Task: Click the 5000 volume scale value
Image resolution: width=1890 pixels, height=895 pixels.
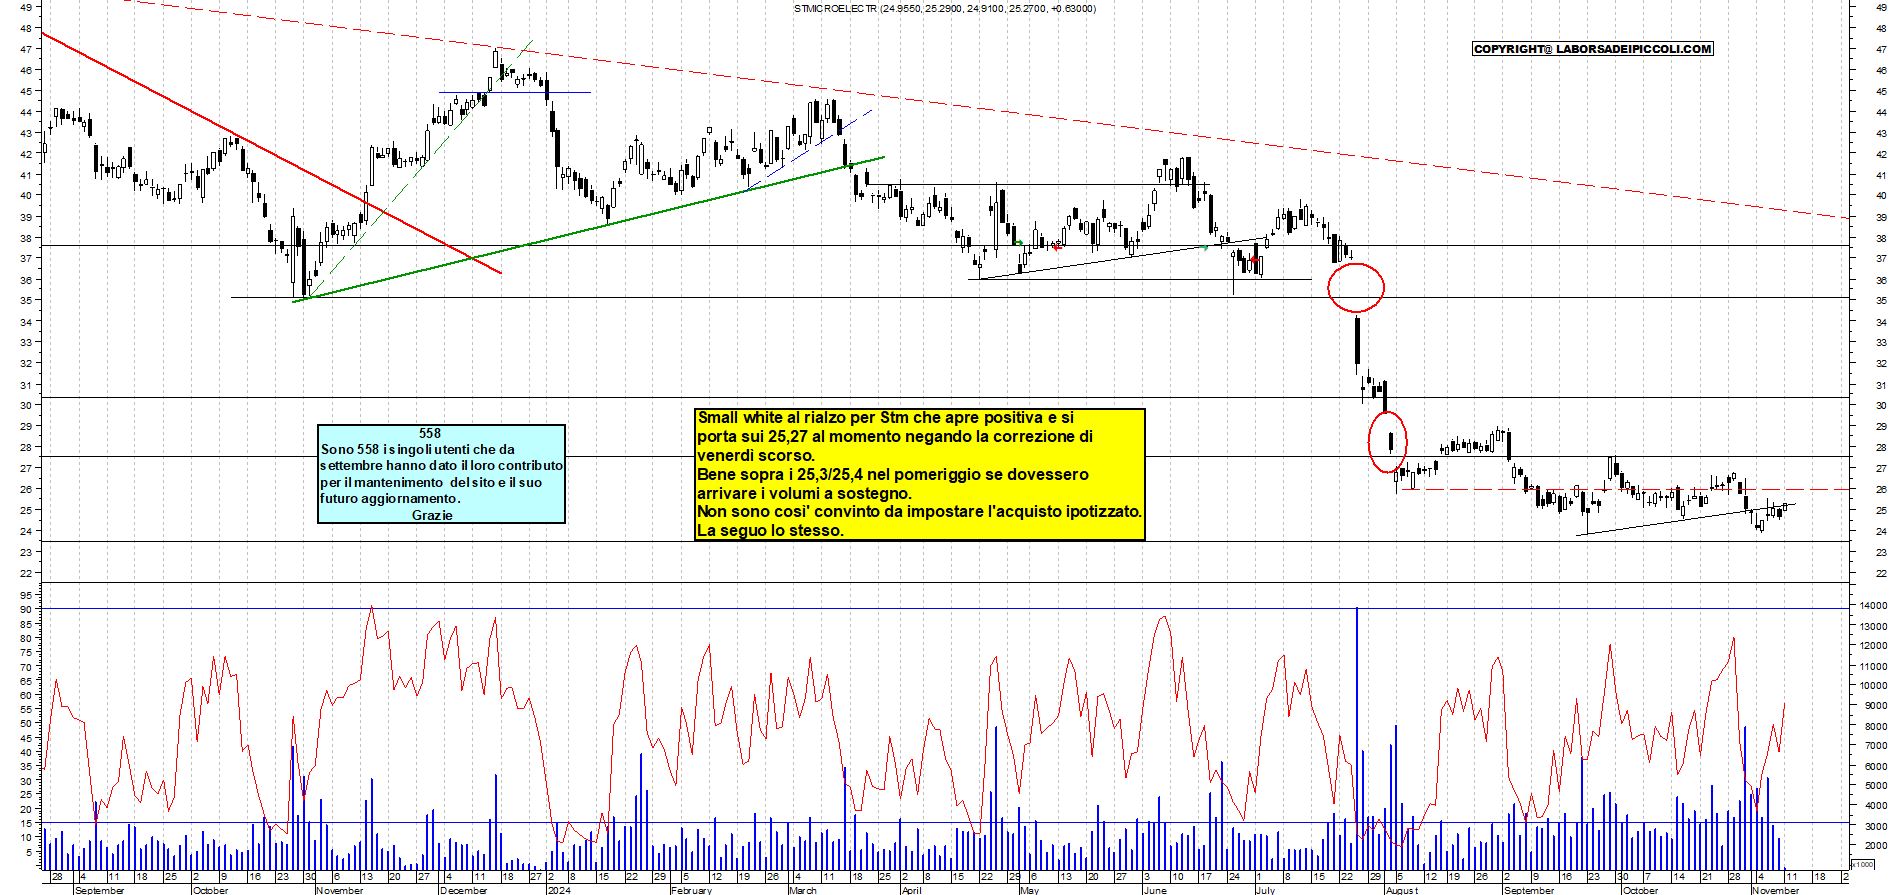Action: pos(1875,787)
